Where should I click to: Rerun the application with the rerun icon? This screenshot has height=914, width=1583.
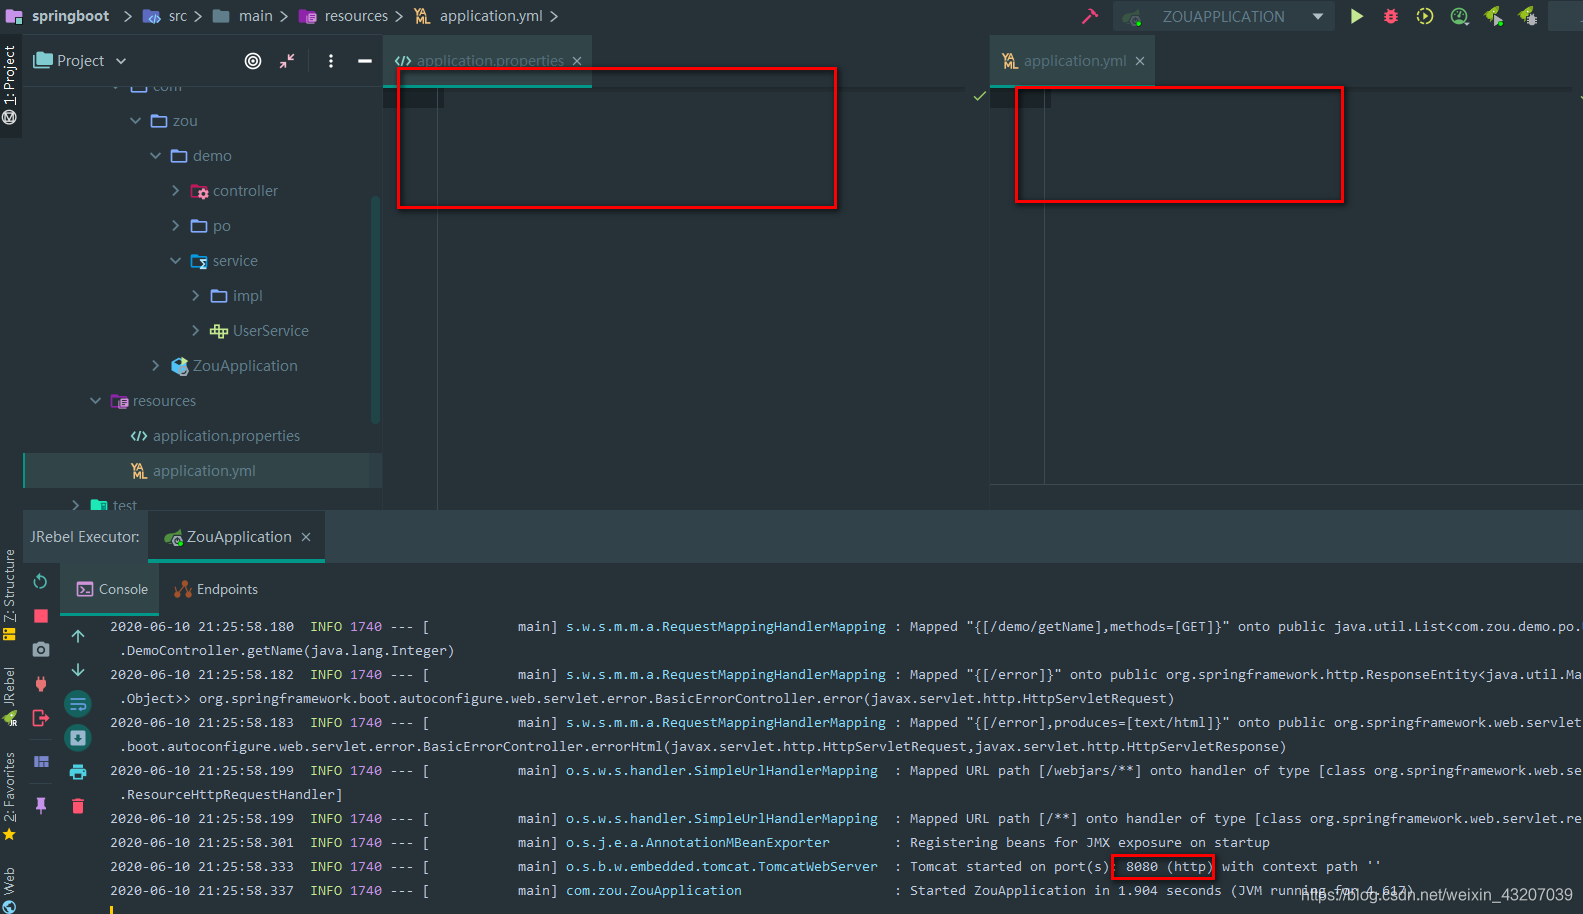[40, 581]
